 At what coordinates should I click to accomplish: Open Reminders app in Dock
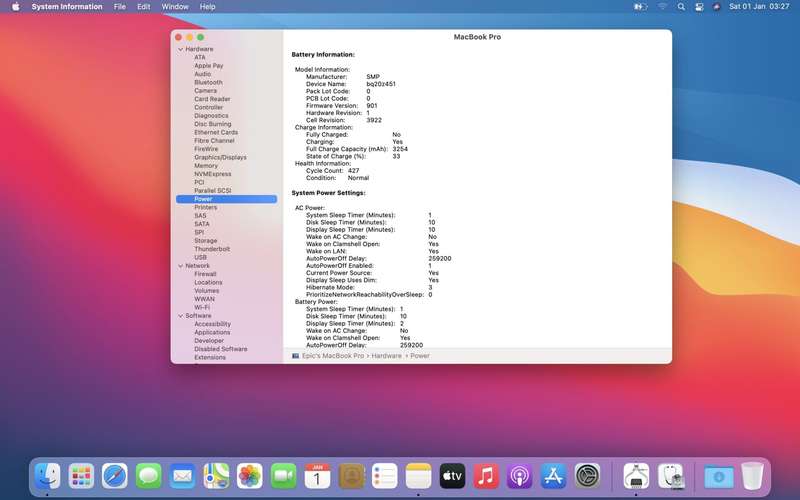click(385, 476)
